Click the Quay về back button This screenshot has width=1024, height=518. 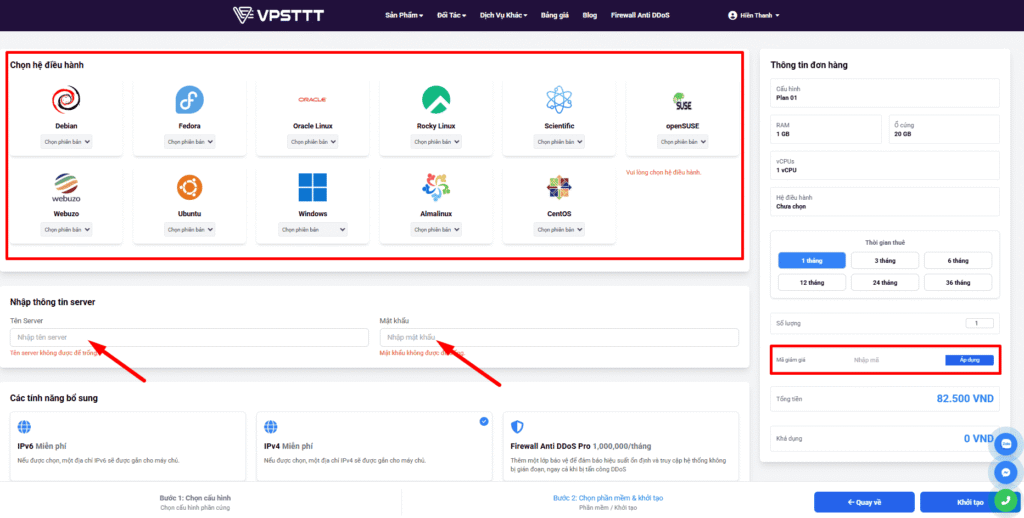tap(864, 502)
